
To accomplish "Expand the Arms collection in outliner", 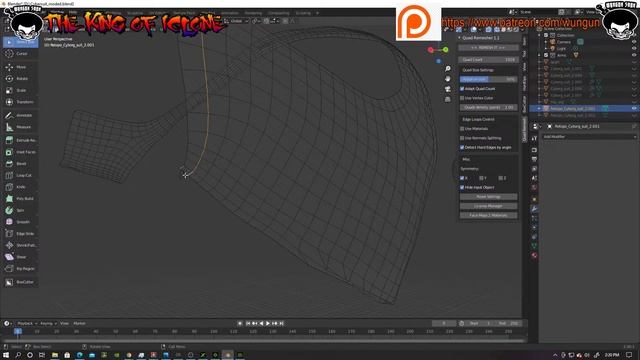I will click(540, 55).
